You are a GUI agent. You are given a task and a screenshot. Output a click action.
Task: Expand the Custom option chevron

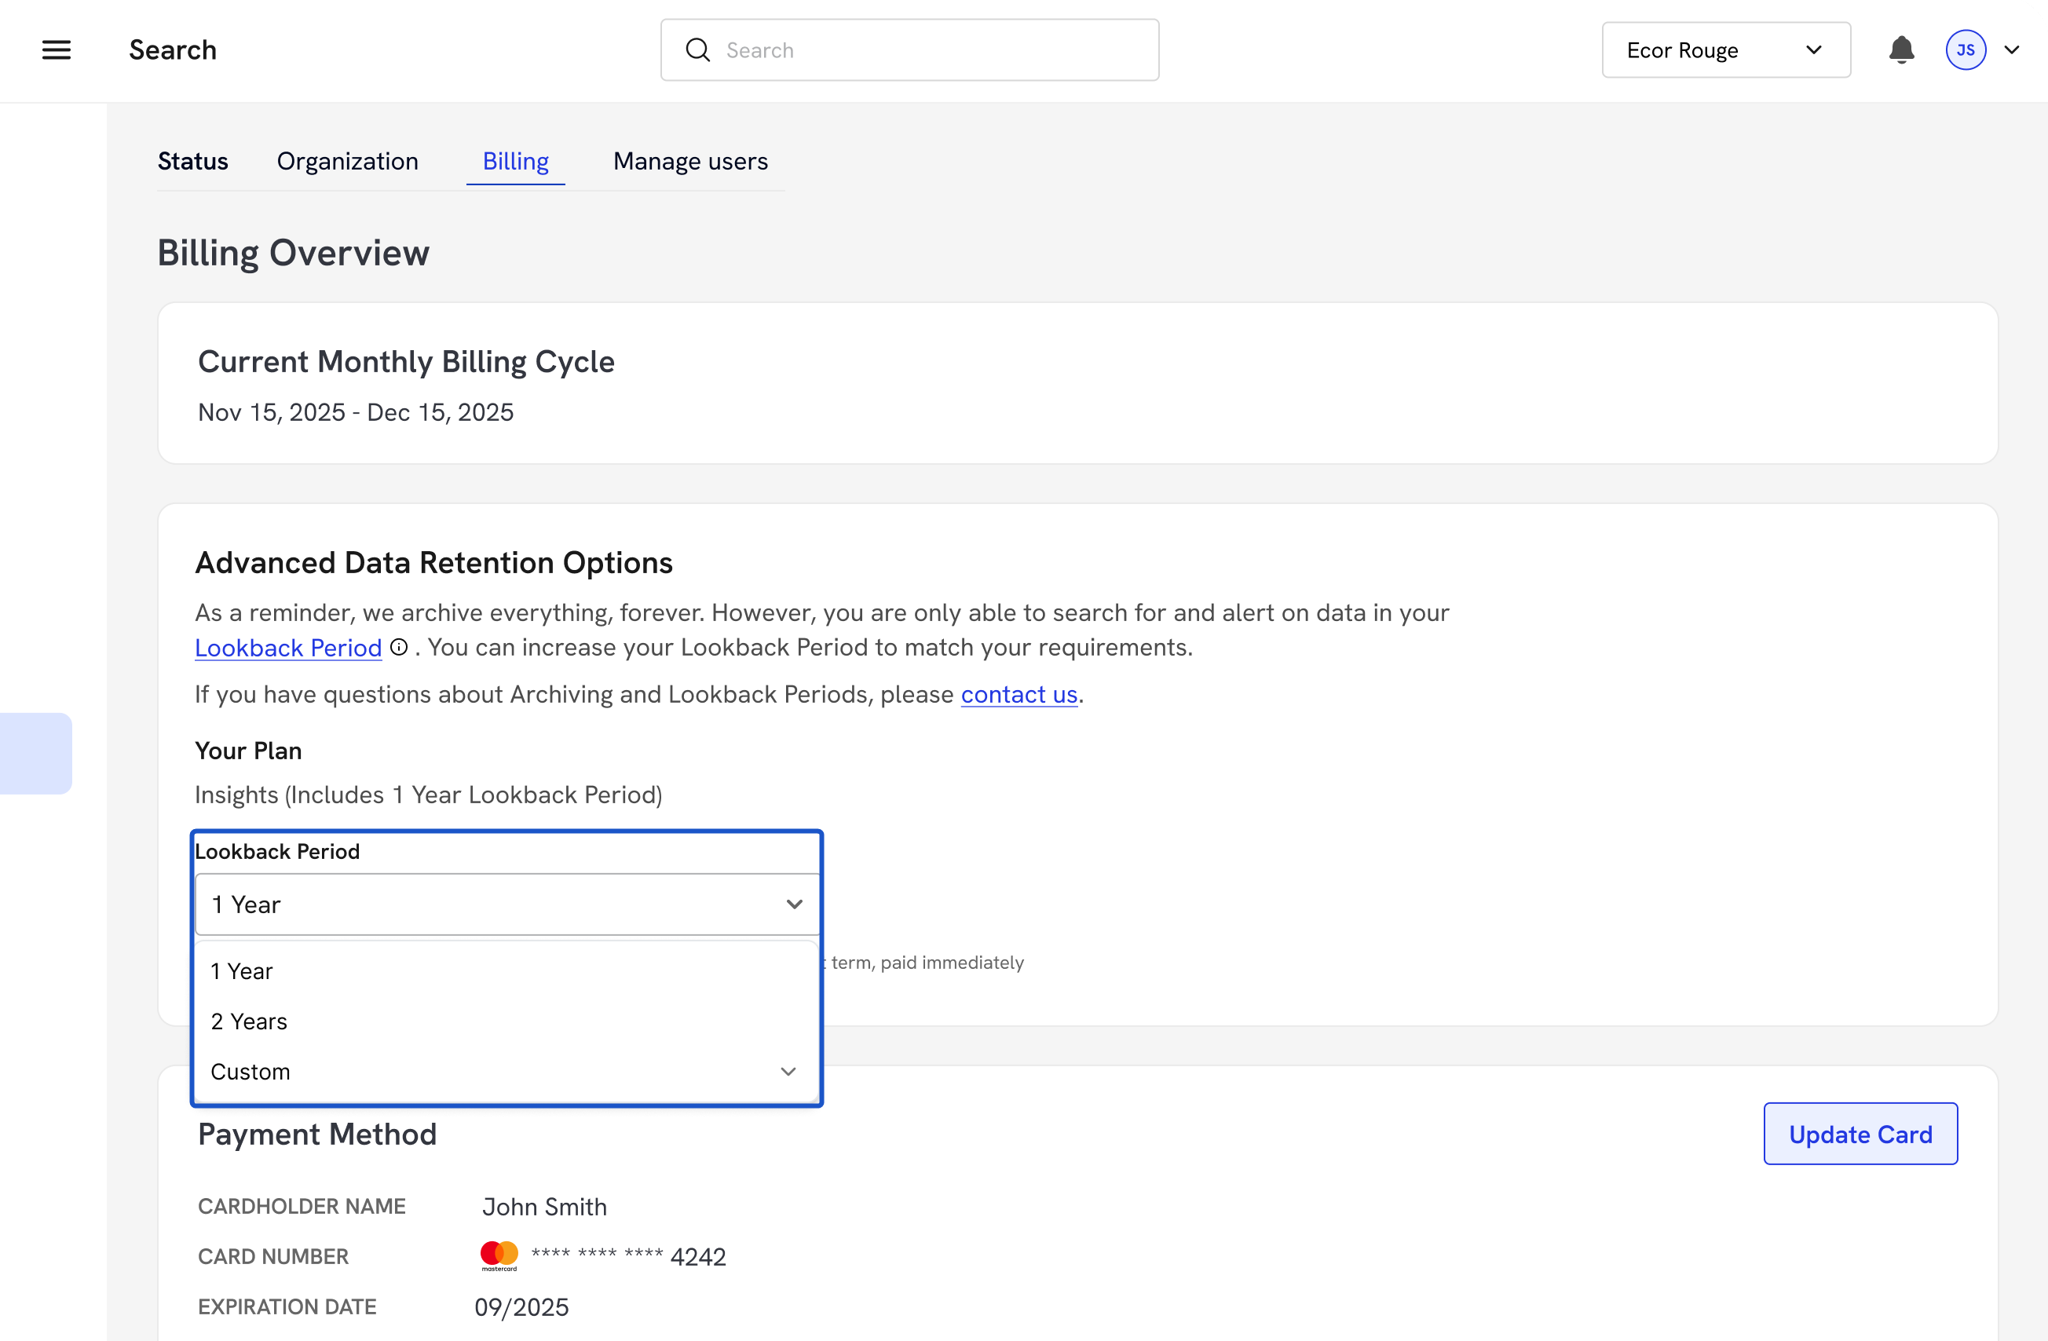(788, 1072)
